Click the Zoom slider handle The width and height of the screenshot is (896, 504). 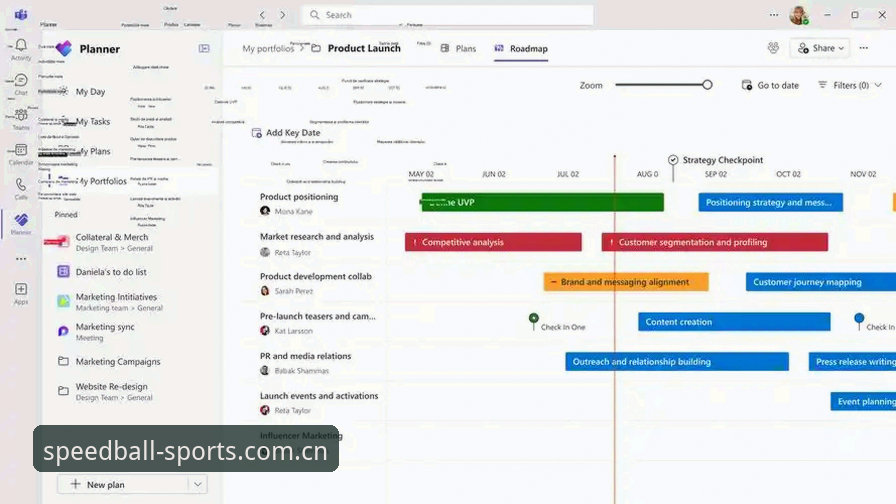coord(707,85)
